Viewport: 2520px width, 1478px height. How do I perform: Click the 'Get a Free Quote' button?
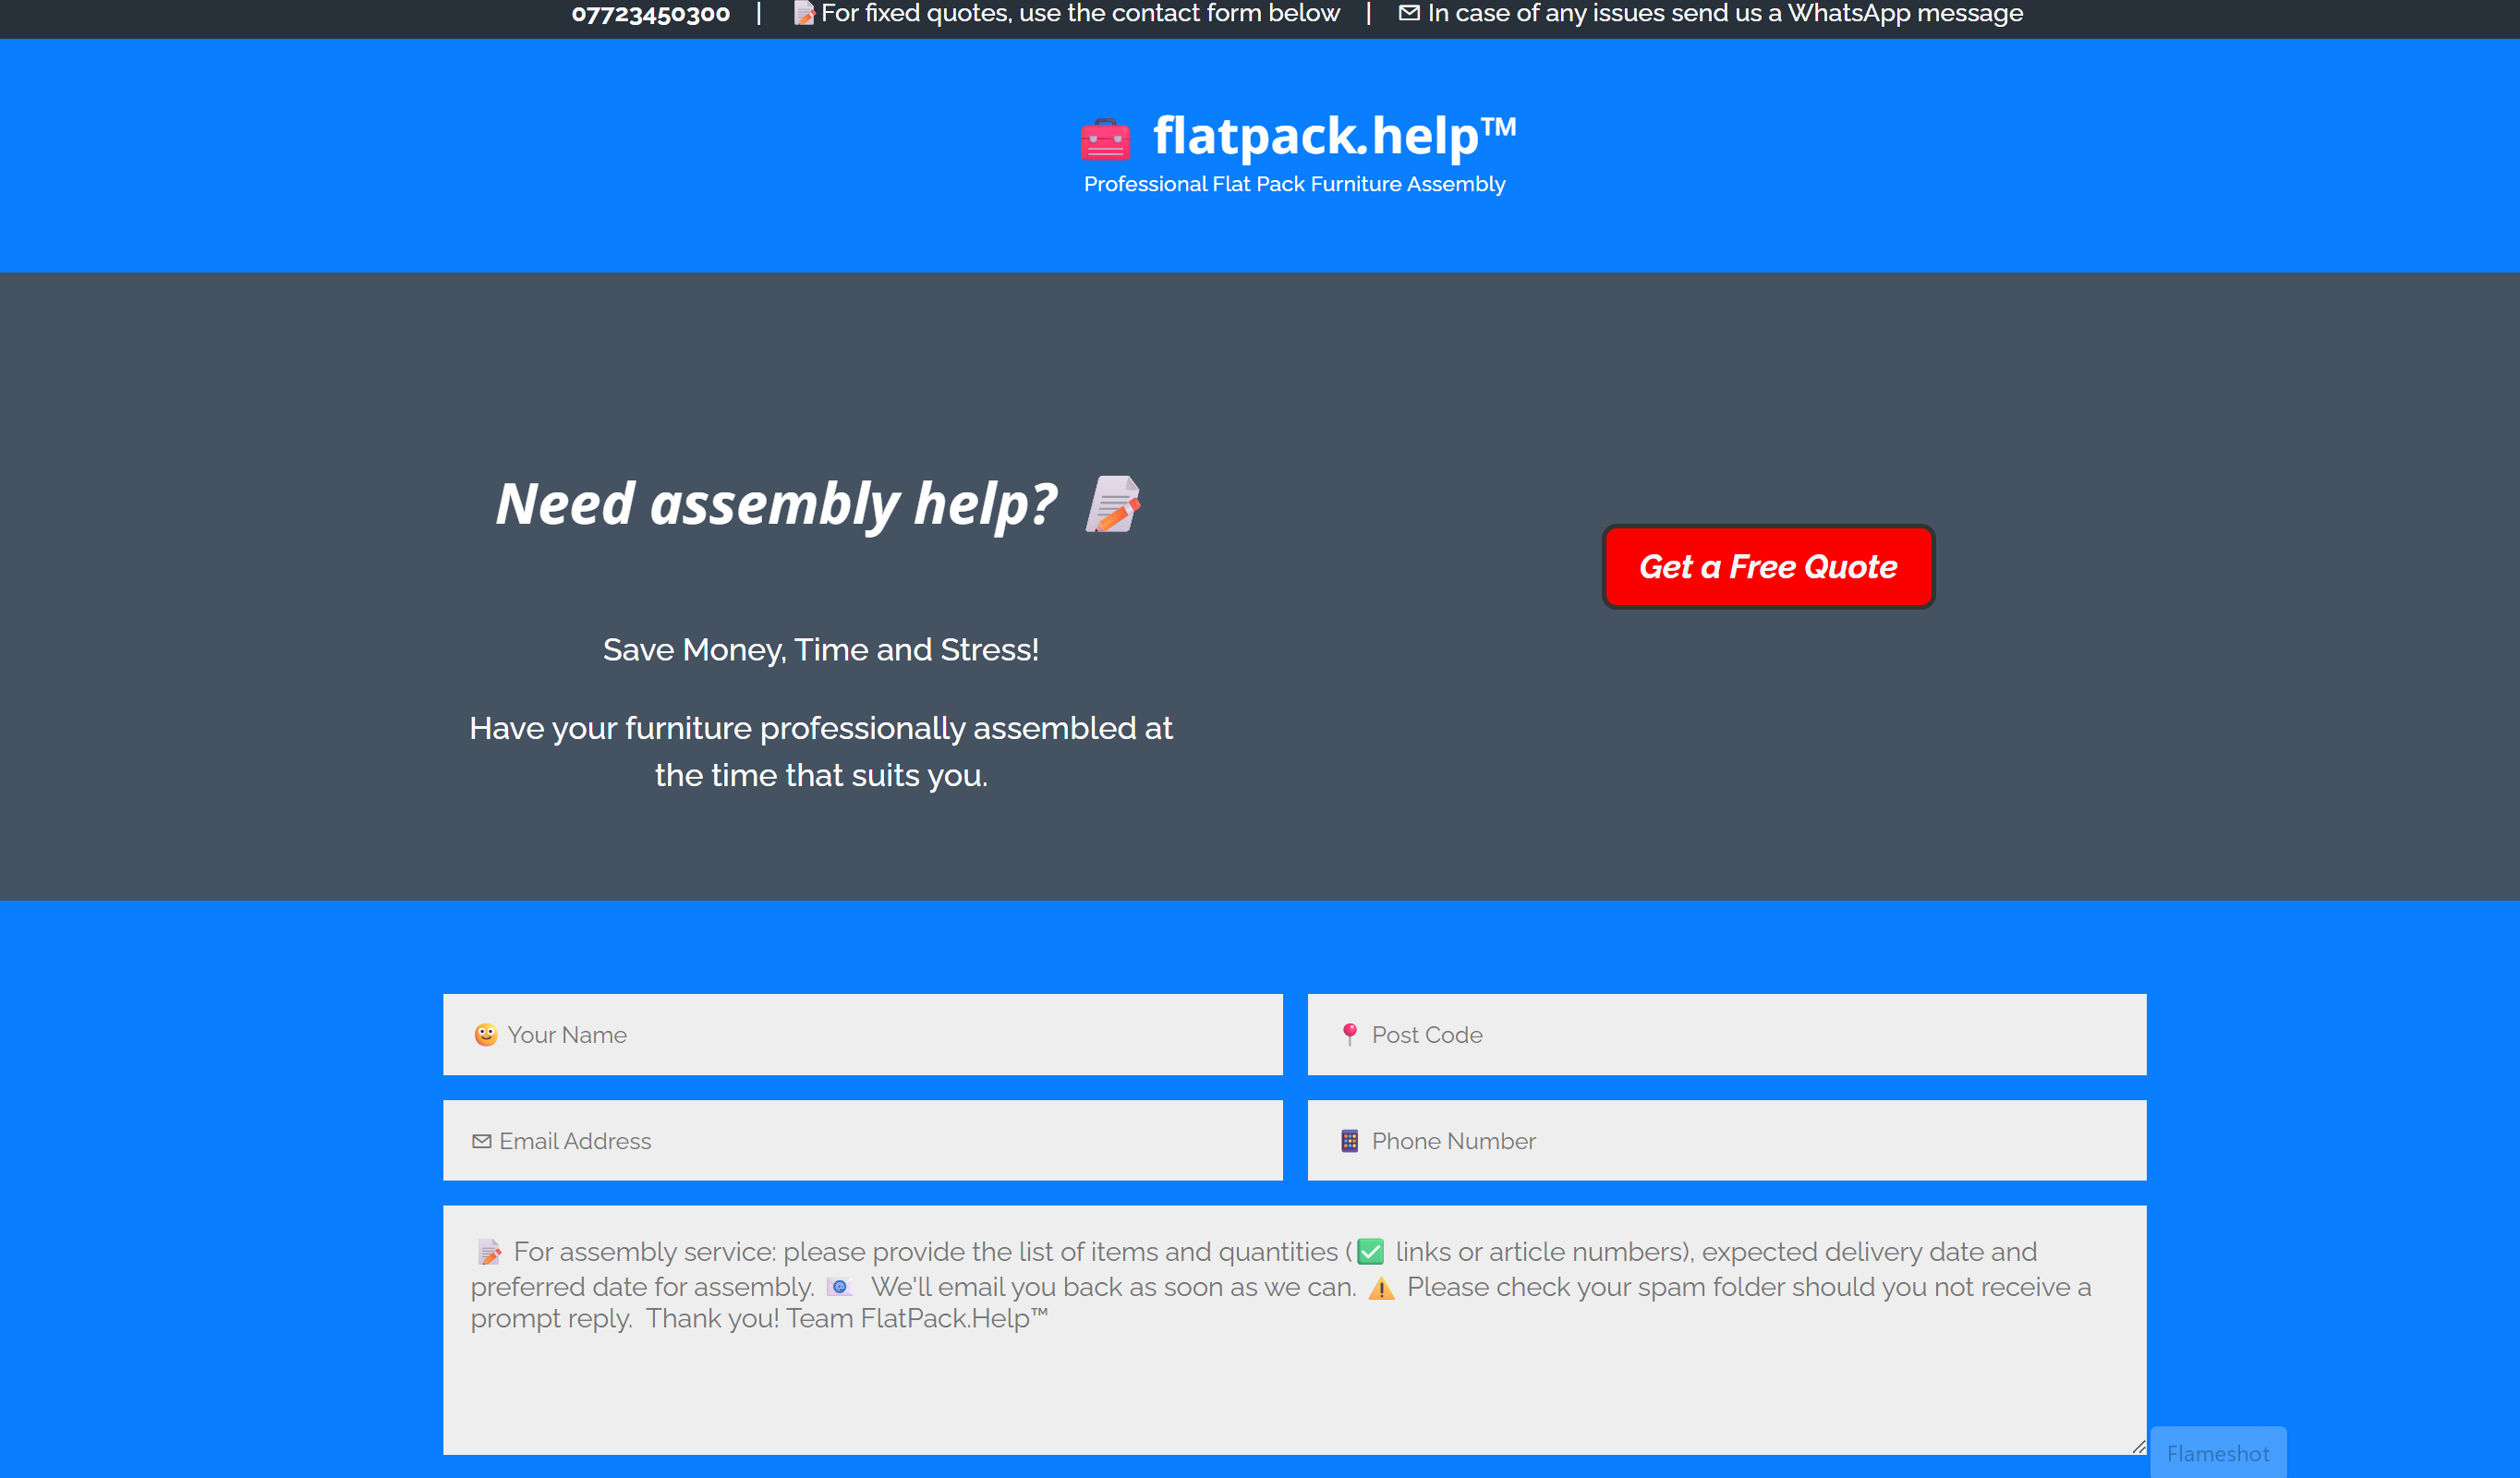pyautogui.click(x=1768, y=566)
